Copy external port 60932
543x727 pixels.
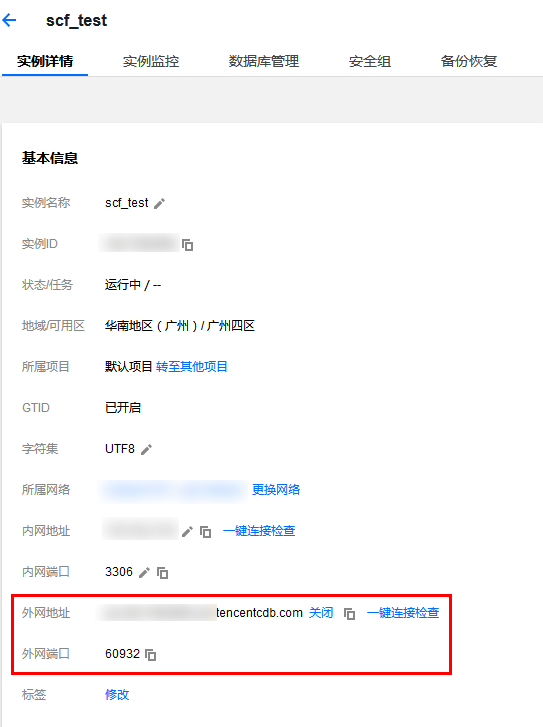click(150, 654)
